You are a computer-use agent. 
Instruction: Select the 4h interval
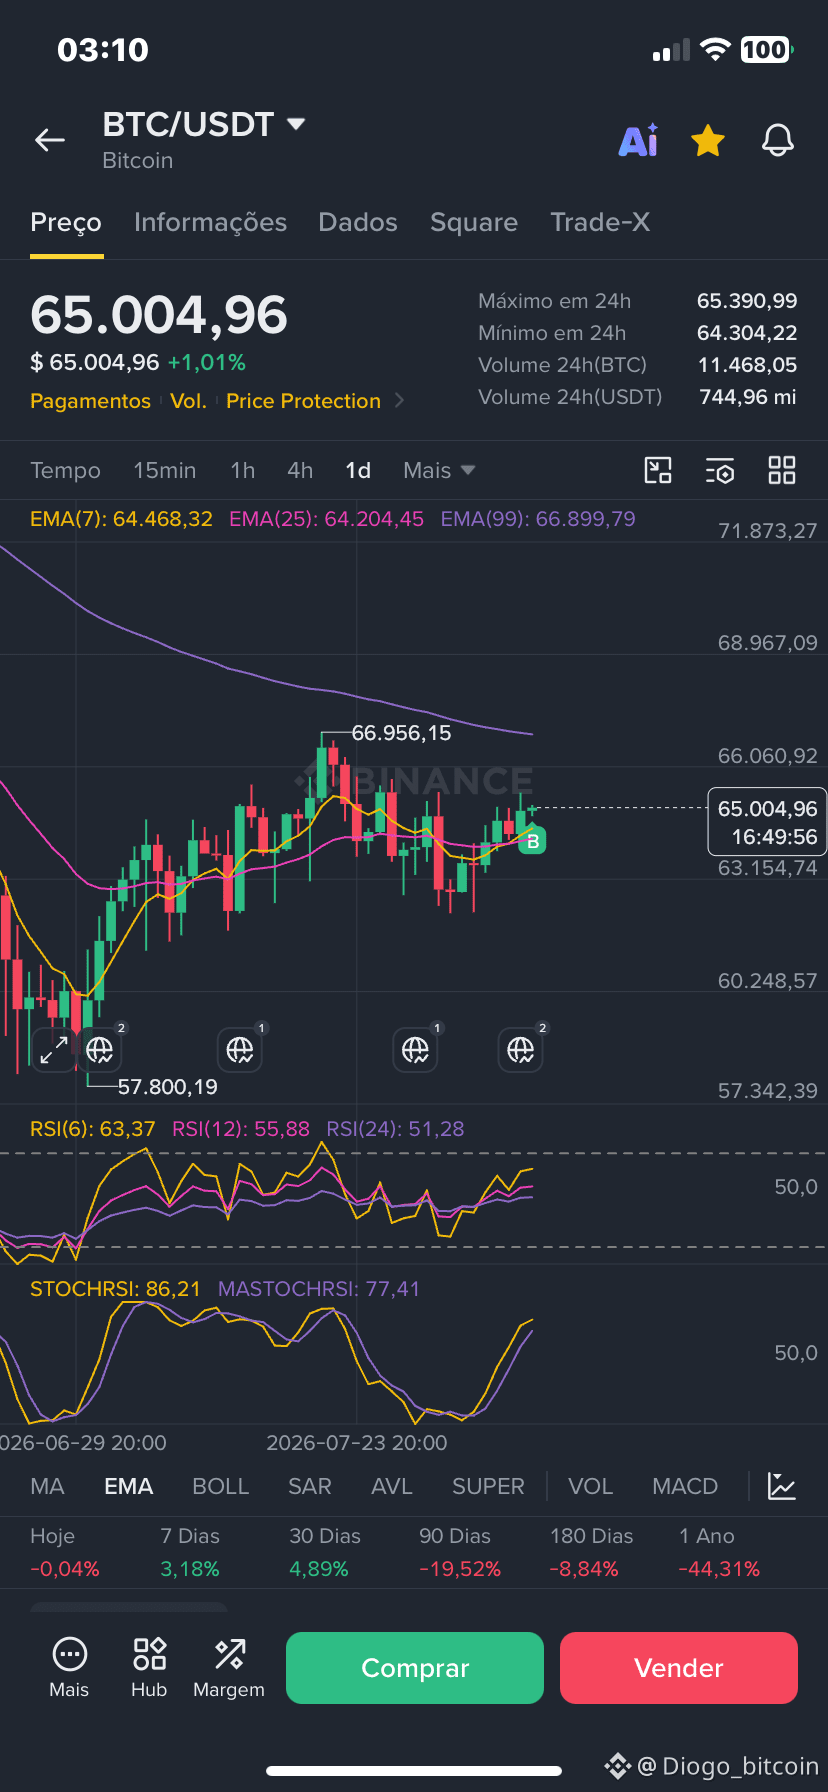pyautogui.click(x=300, y=471)
